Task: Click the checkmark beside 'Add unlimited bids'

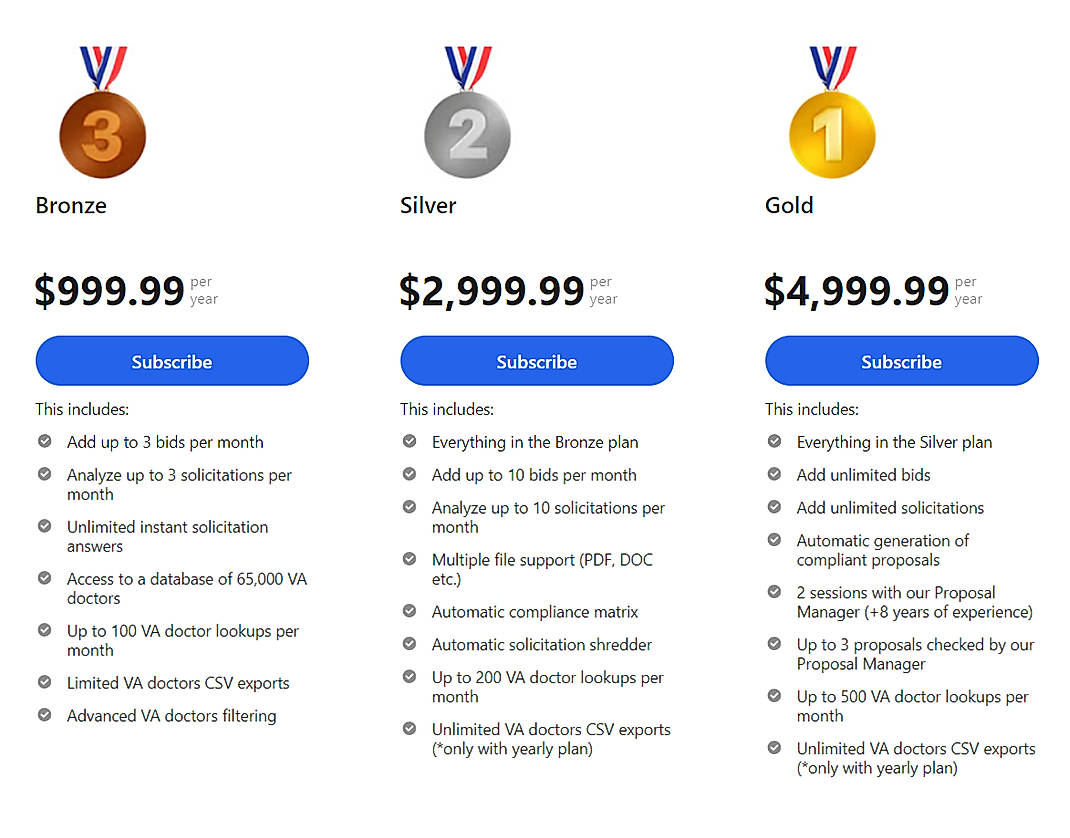Action: pos(774,474)
